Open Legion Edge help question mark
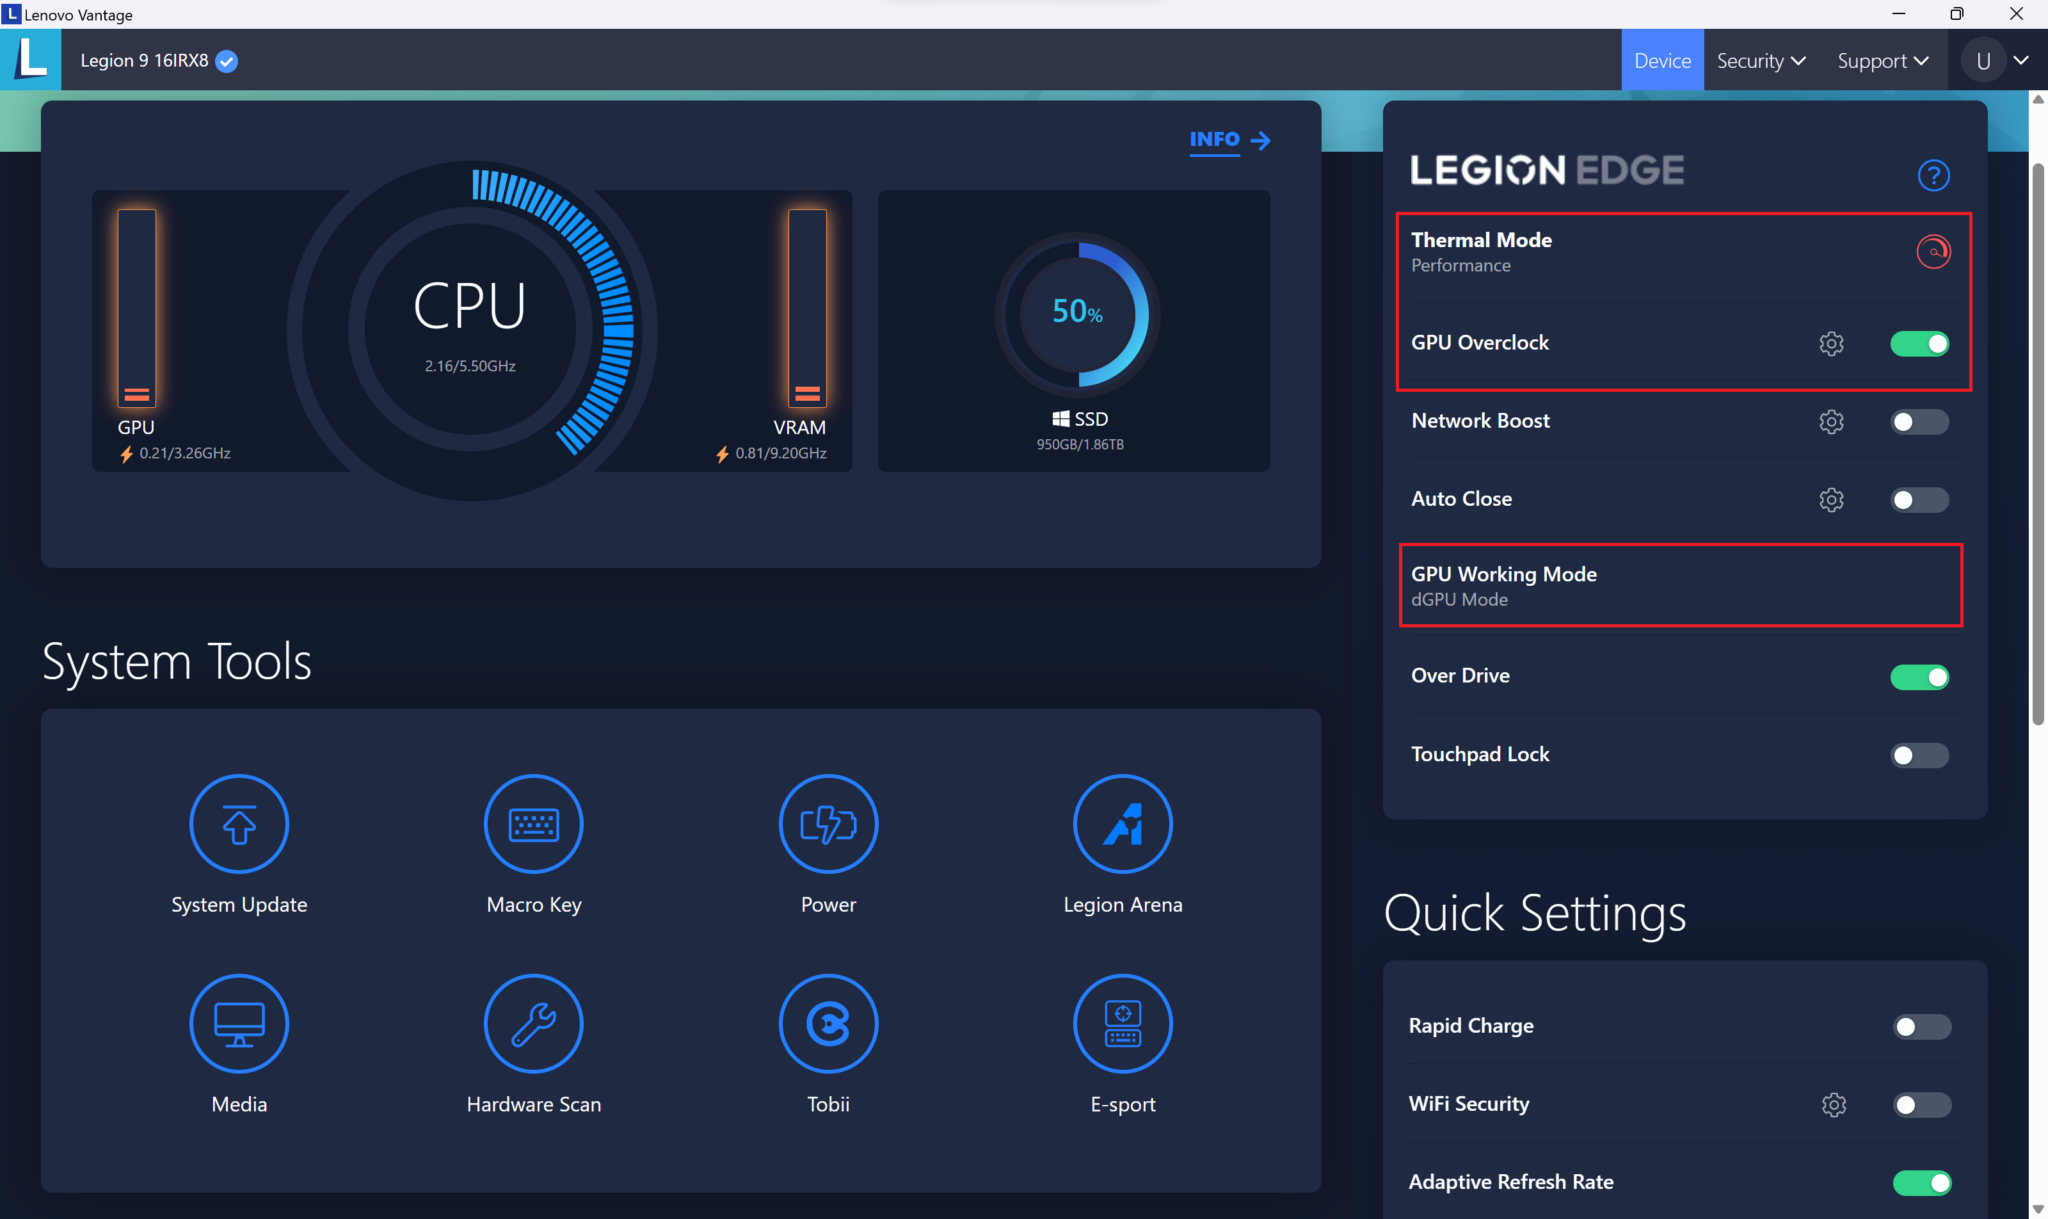Image resolution: width=2048 pixels, height=1219 pixels. coord(1933,176)
